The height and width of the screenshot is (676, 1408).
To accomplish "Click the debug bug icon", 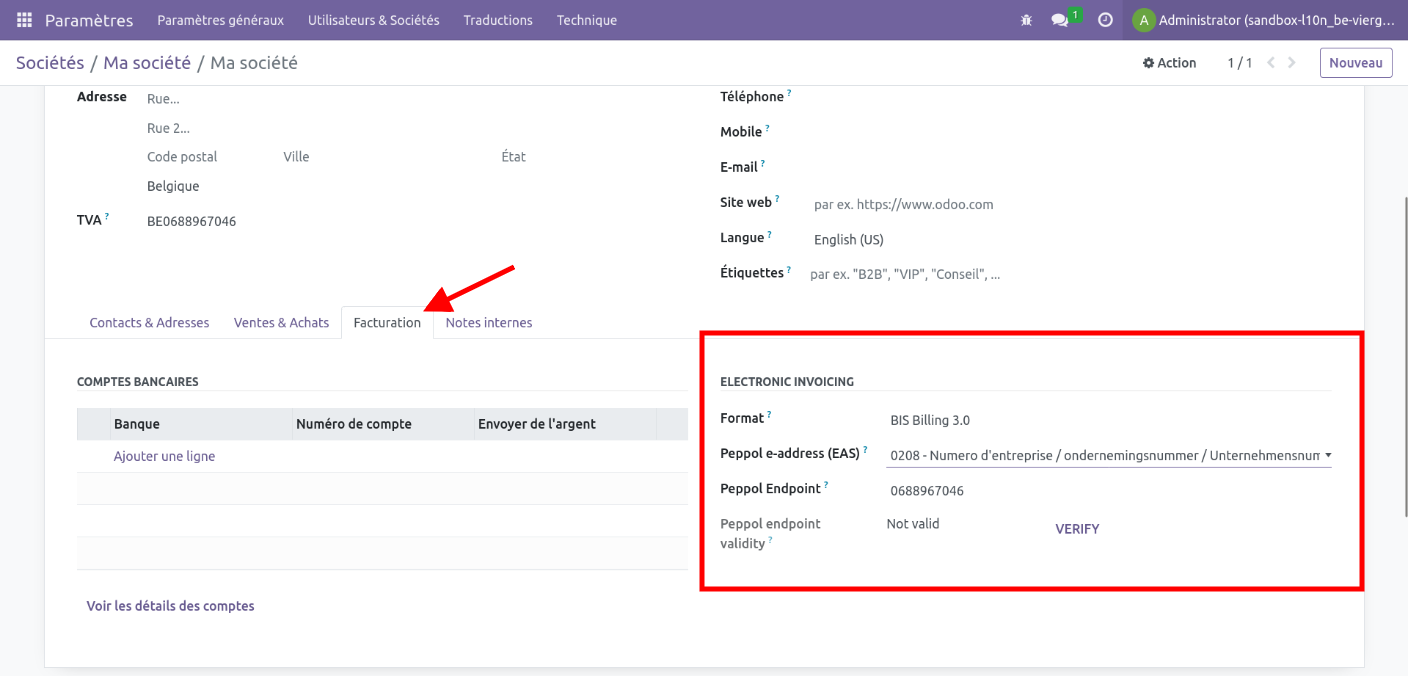I will (x=1026, y=20).
